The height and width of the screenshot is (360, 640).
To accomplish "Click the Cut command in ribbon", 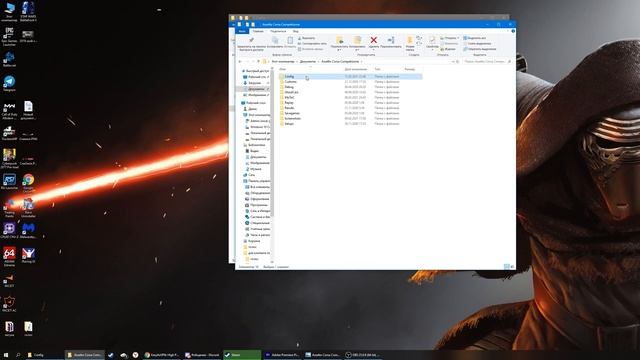I will (x=307, y=38).
